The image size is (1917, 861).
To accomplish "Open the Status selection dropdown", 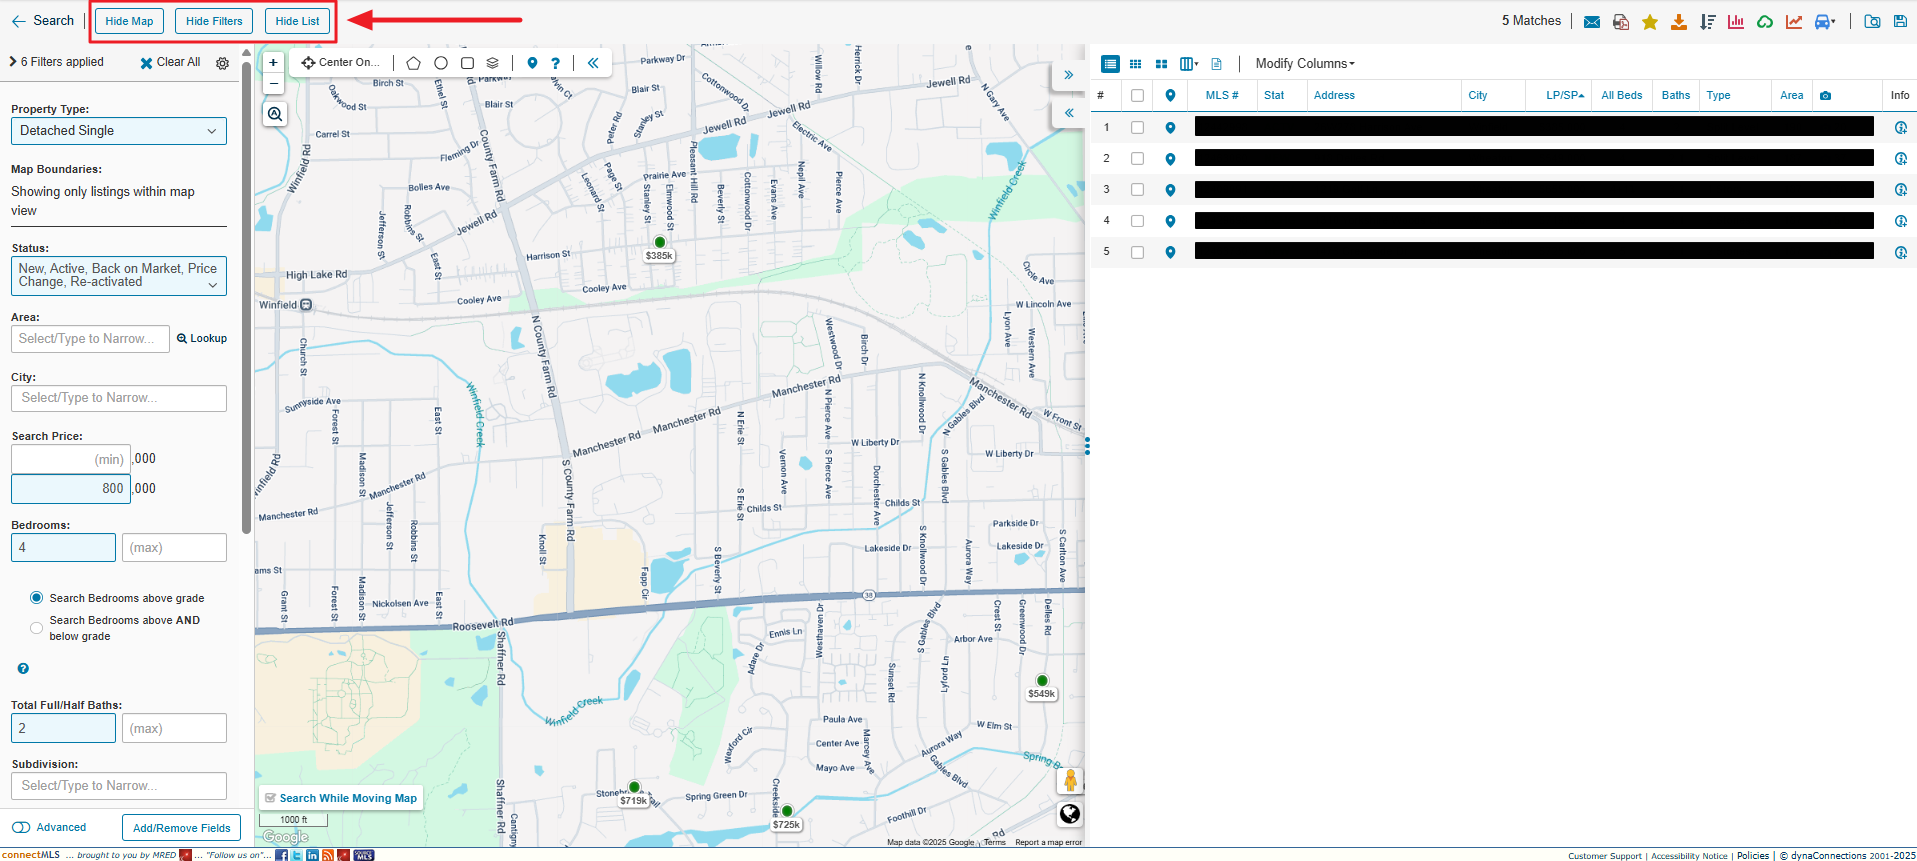I will click(119, 276).
